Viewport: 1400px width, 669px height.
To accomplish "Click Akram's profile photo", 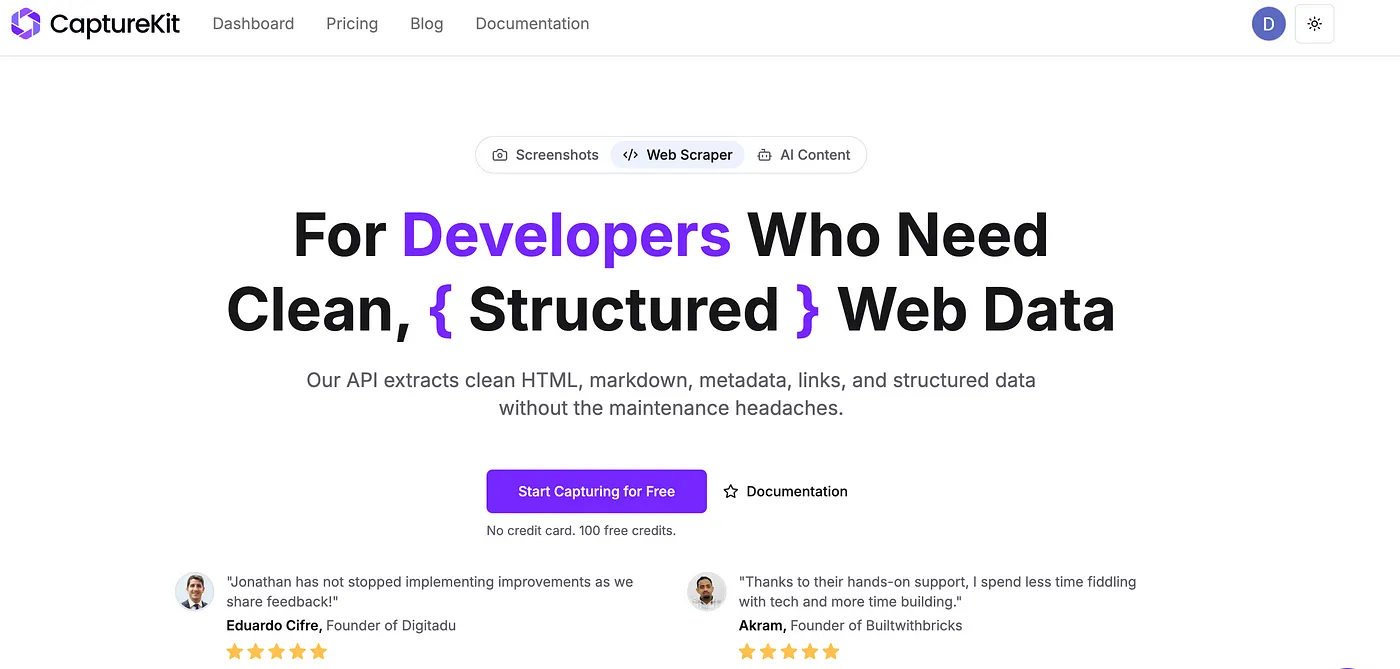I will click(x=707, y=591).
